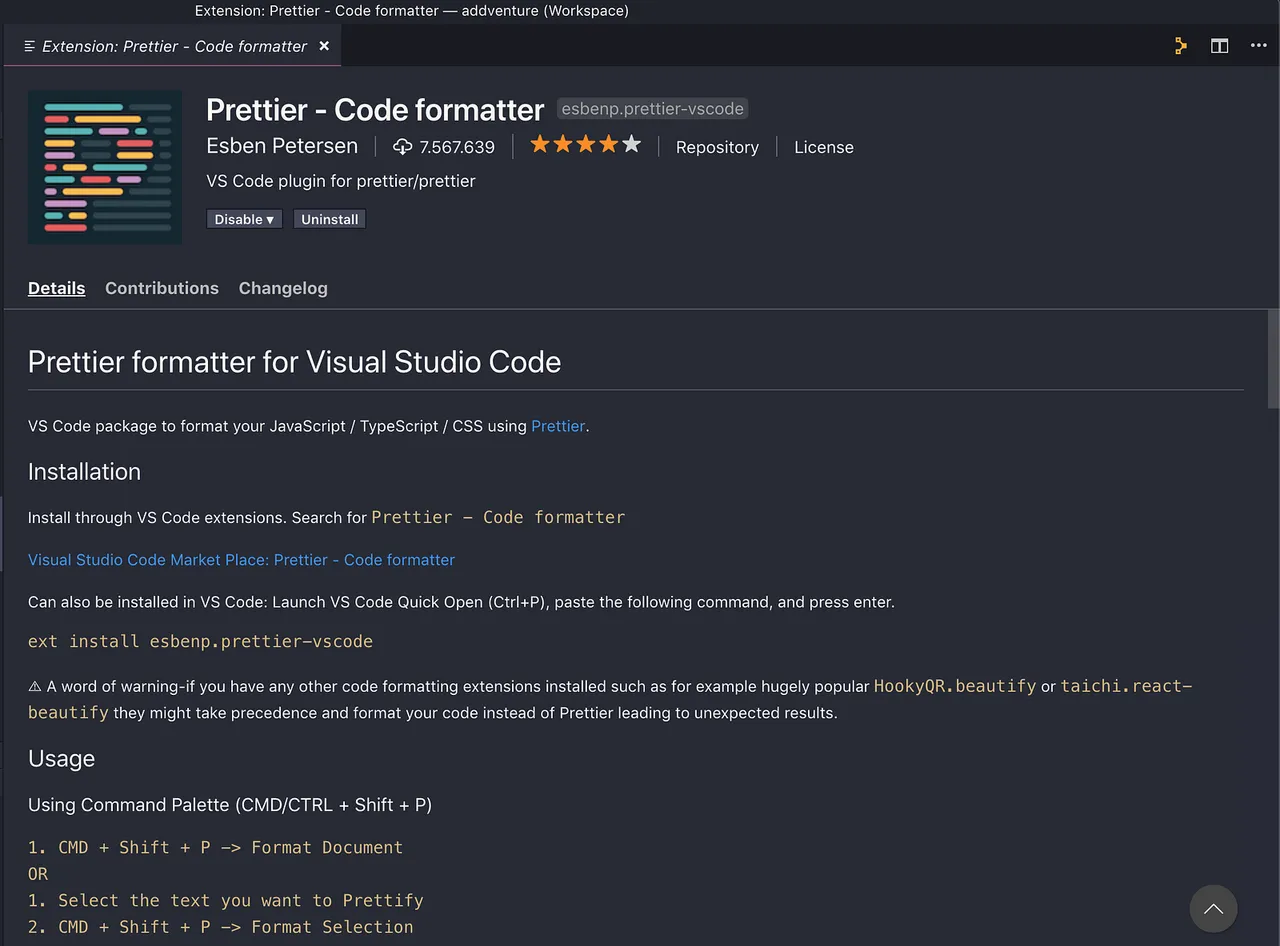1280x946 pixels.
Task: Click the 'Usage' heading
Action: [61, 759]
